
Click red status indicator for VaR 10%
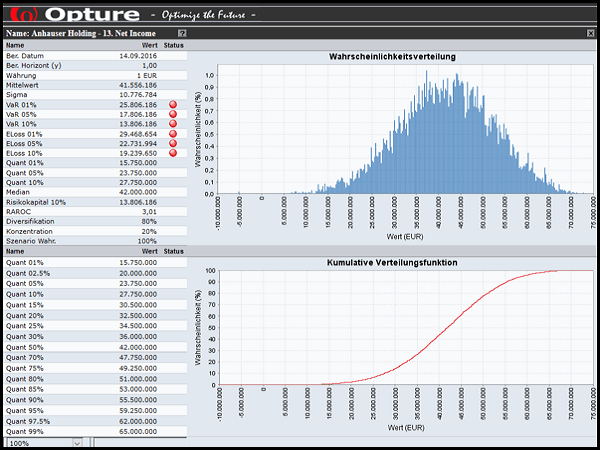coord(172,124)
